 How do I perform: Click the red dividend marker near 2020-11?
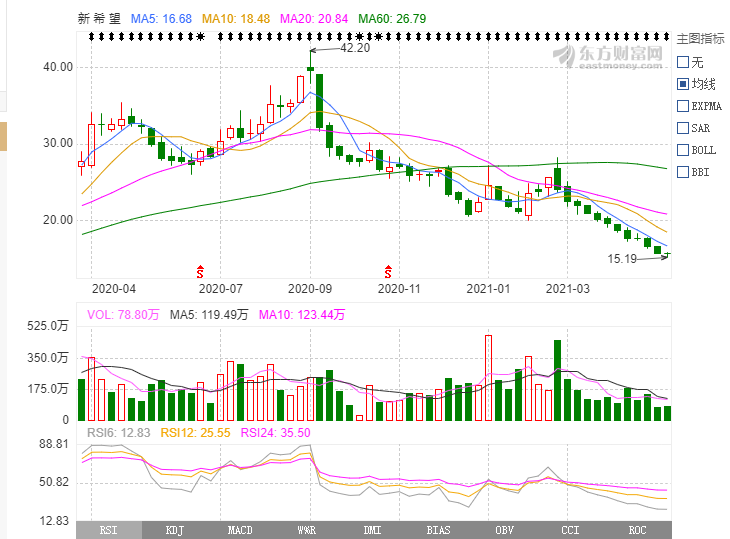point(388,271)
